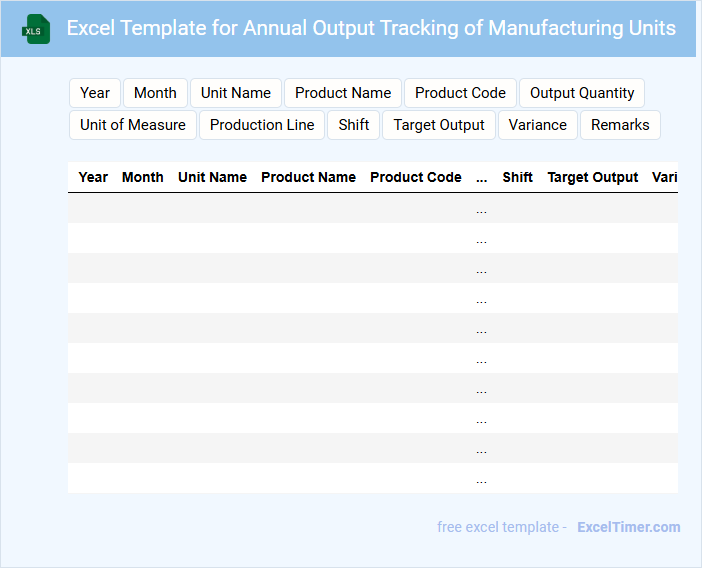The height and width of the screenshot is (568, 702).
Task: Click the Year column header in table
Action: pyautogui.click(x=93, y=177)
